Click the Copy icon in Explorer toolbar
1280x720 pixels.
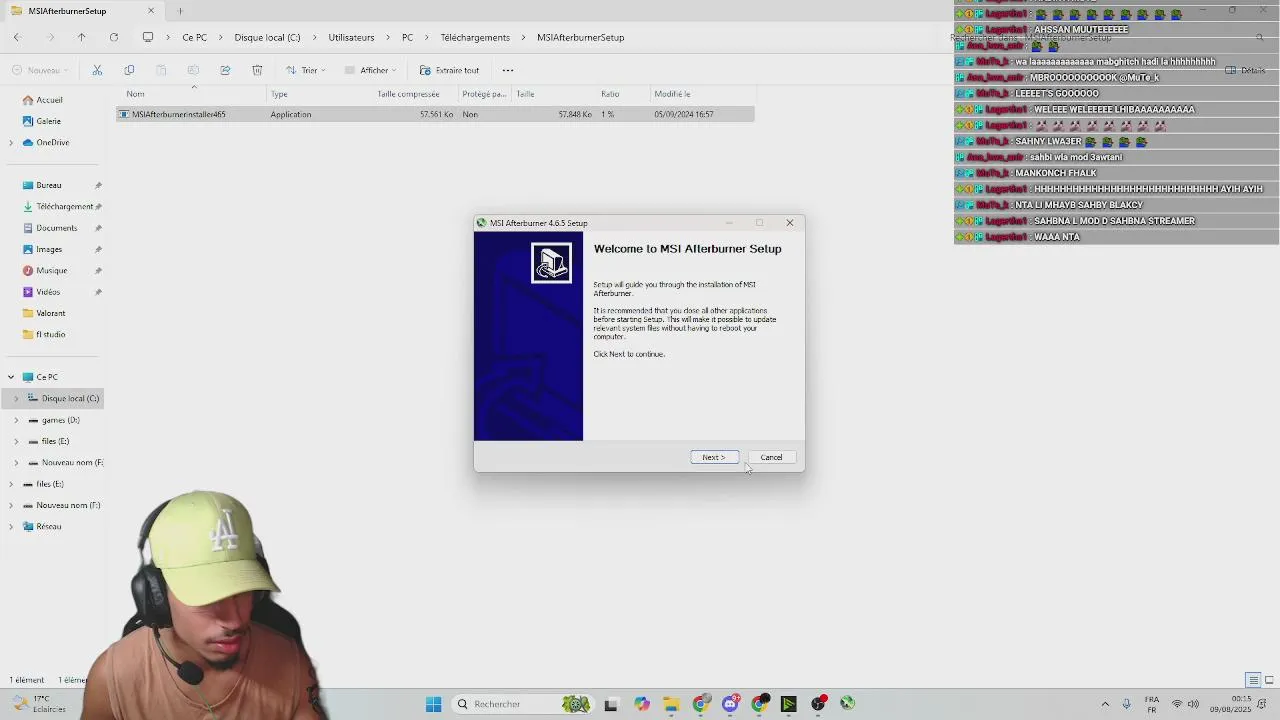click(x=129, y=70)
